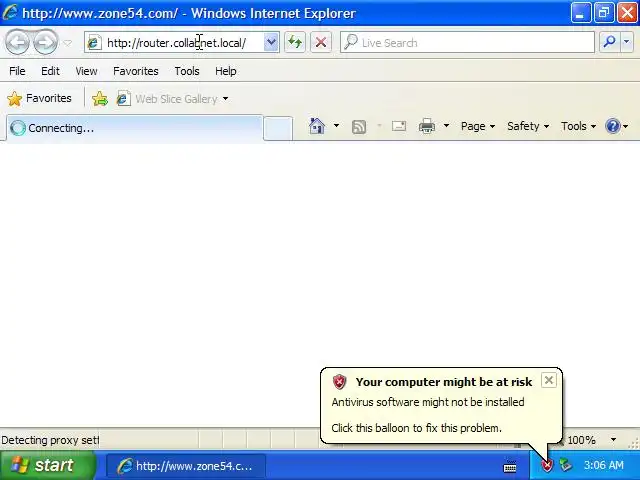The width and height of the screenshot is (640, 480).
Task: Click the Windows Start button
Action: [48, 465]
